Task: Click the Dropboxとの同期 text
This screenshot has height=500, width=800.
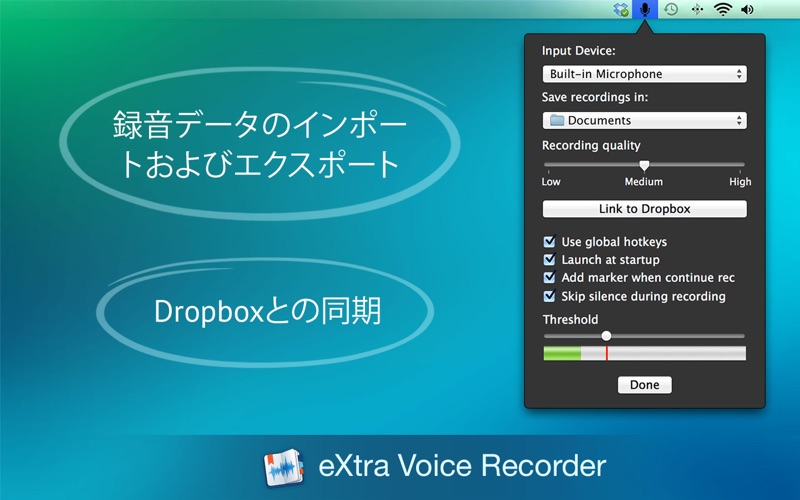Action: coord(267,311)
